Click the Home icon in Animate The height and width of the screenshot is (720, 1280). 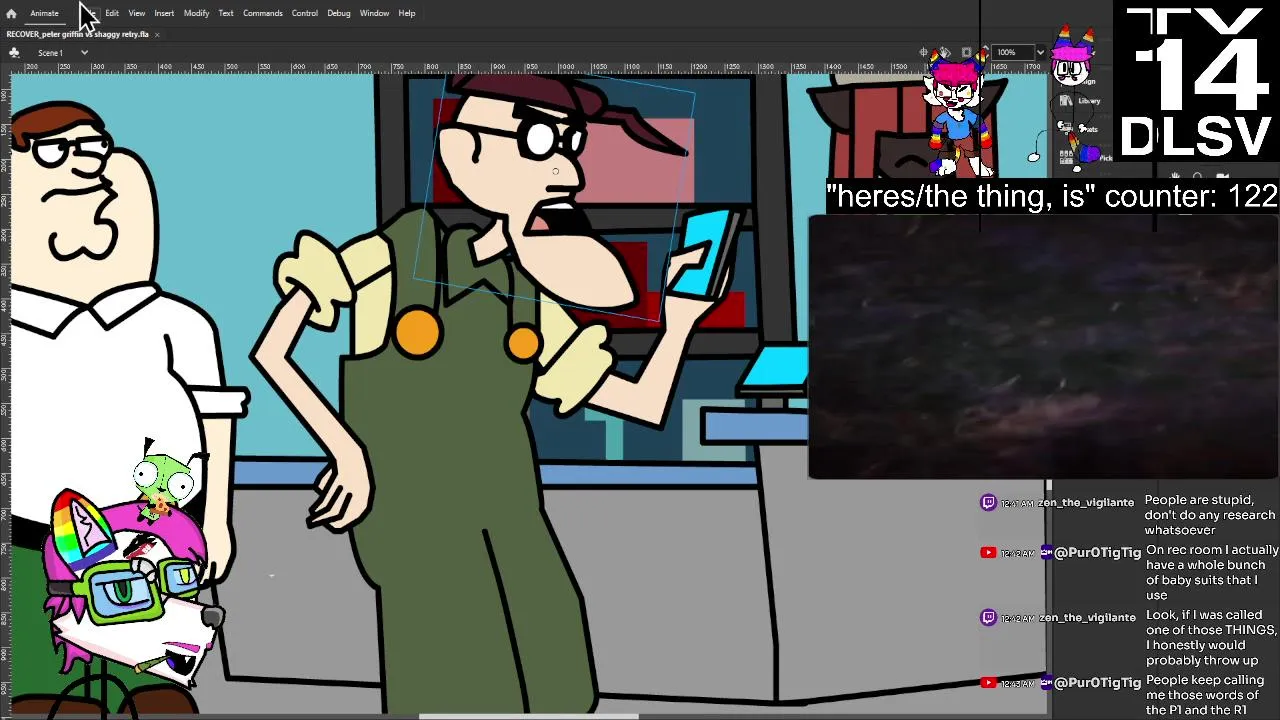[x=11, y=13]
